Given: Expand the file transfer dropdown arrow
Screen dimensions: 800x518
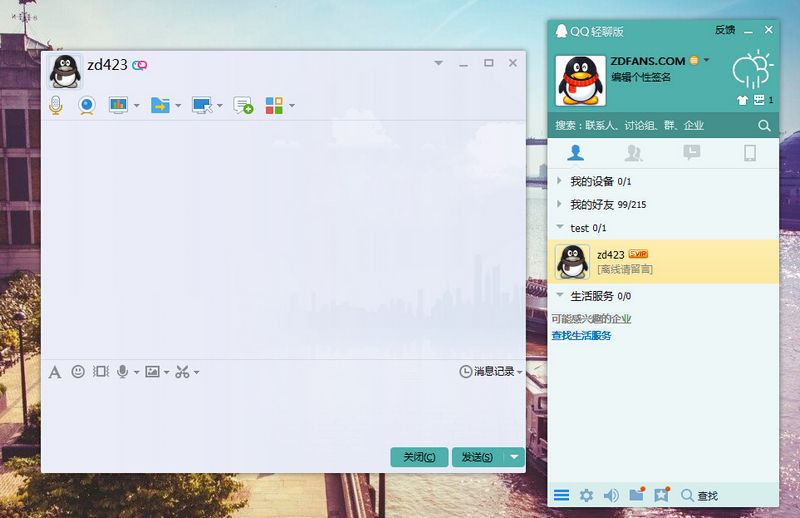Looking at the screenshot, I should (x=178, y=106).
